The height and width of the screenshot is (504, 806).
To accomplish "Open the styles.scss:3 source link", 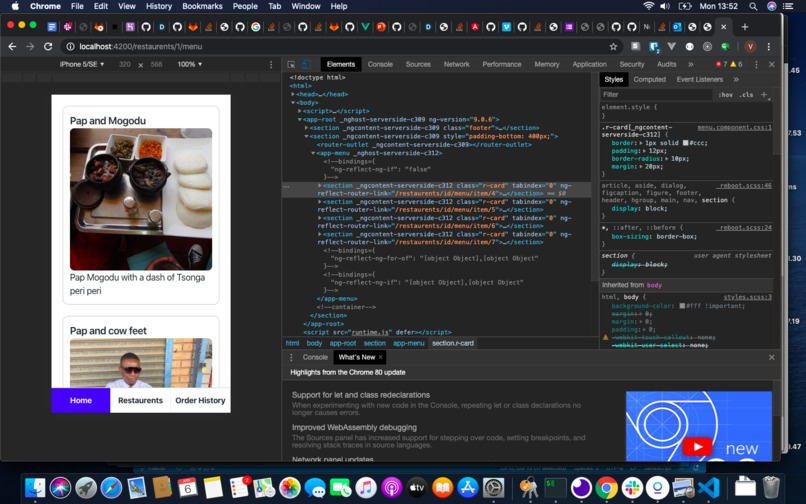I will tap(747, 297).
